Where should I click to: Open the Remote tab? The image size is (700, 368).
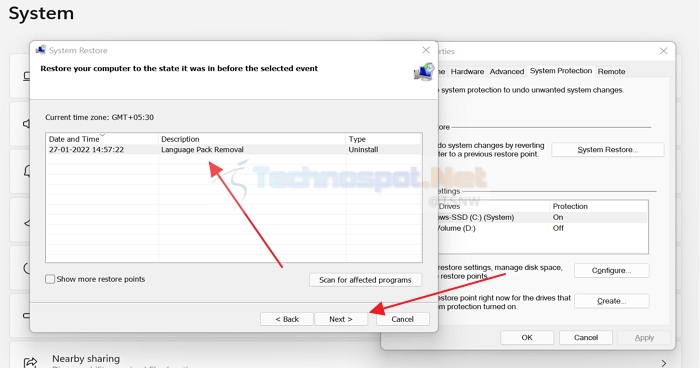point(611,71)
